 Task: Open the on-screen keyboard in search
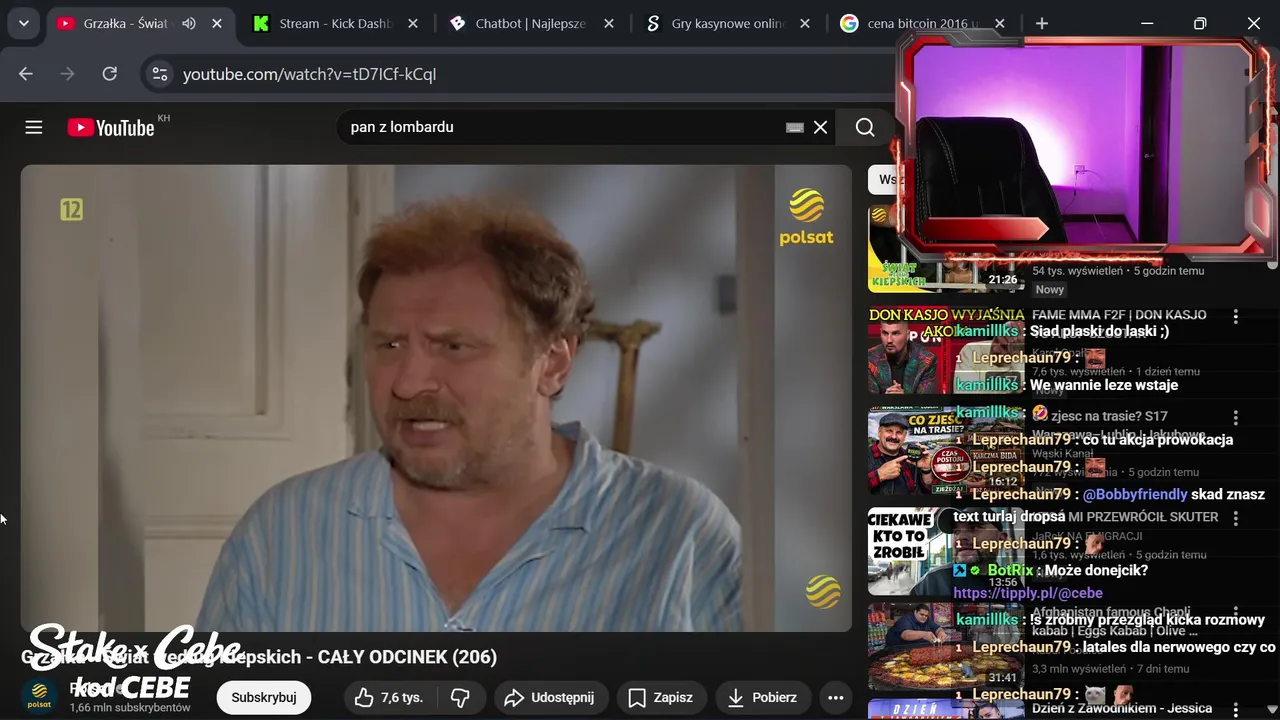click(795, 127)
